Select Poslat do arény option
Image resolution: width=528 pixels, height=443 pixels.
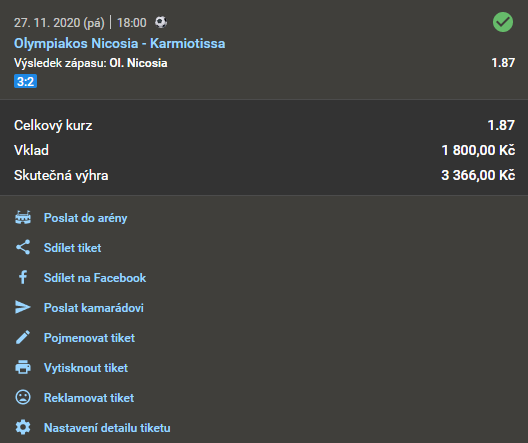click(x=86, y=218)
